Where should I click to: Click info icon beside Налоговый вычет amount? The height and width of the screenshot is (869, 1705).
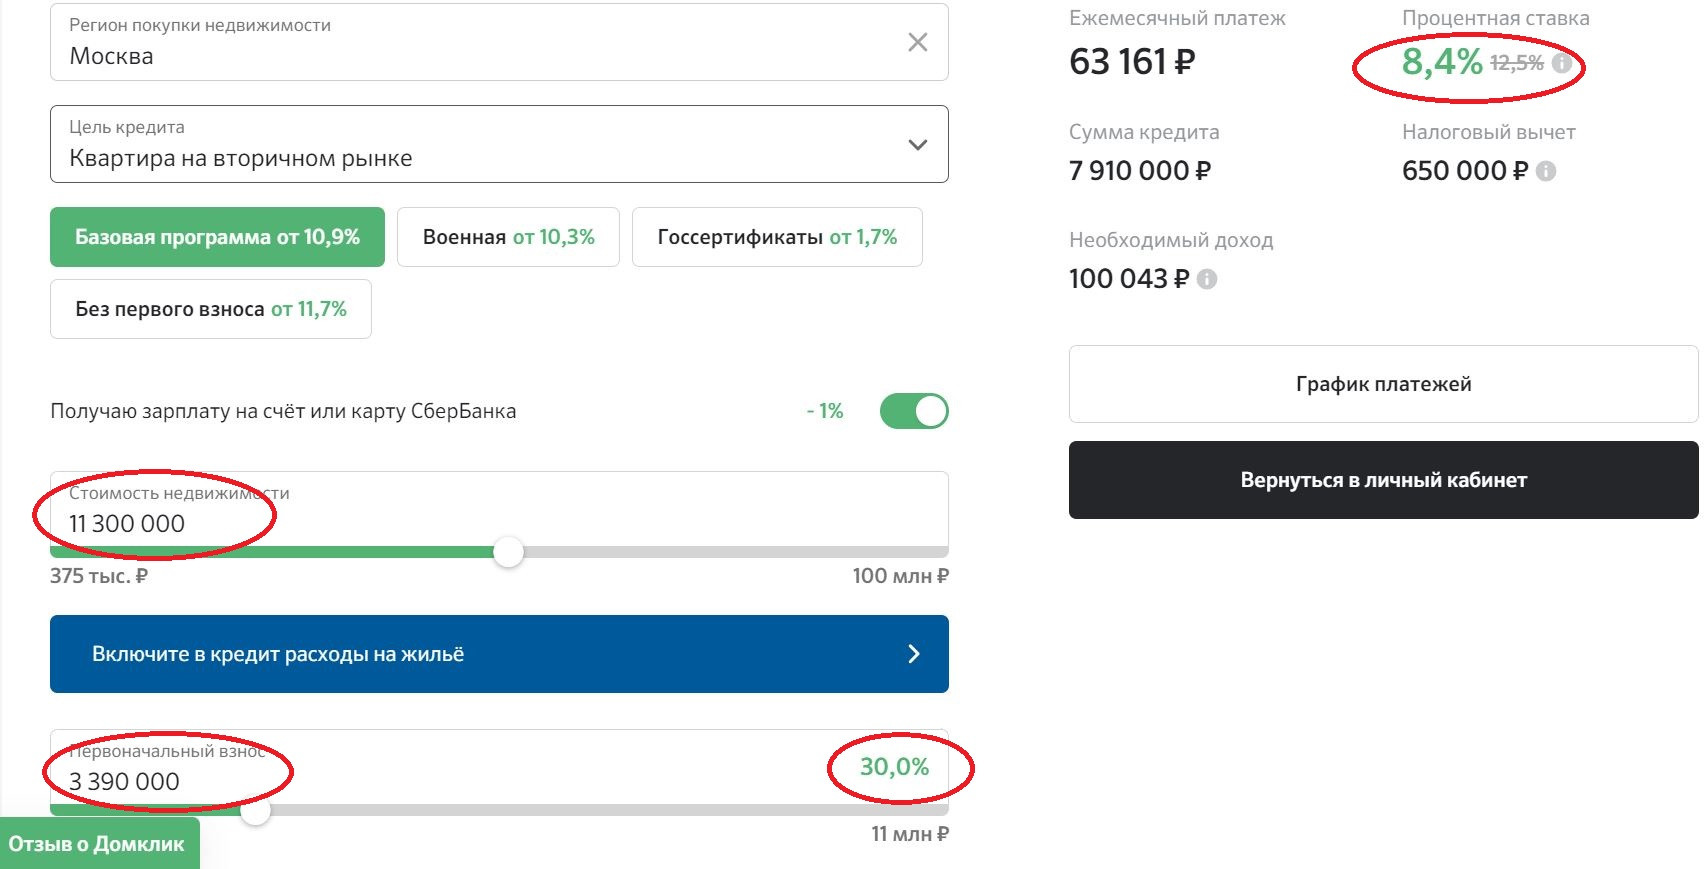(x=1546, y=171)
